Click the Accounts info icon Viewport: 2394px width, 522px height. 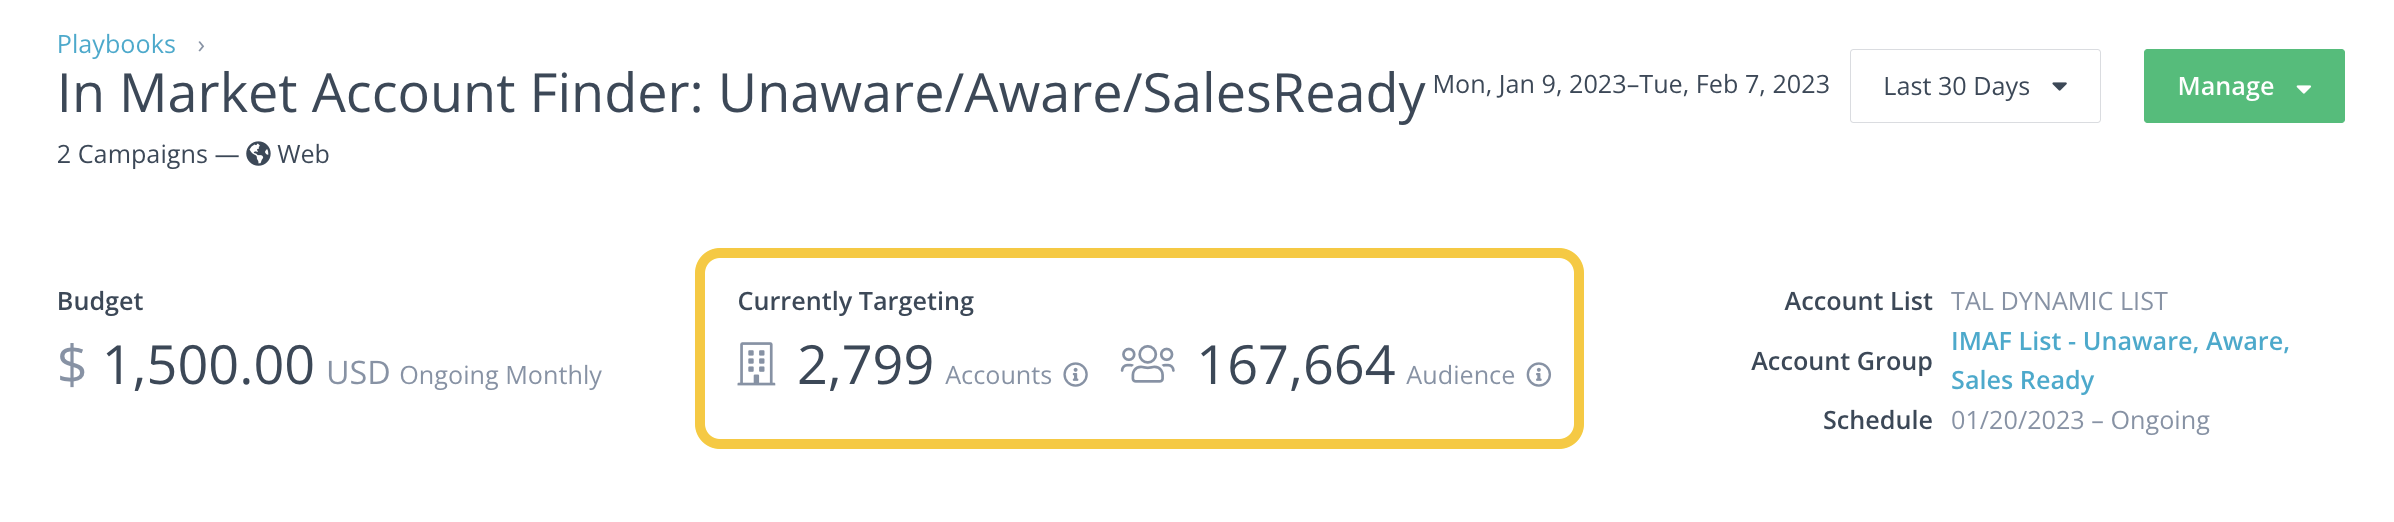(x=1075, y=375)
